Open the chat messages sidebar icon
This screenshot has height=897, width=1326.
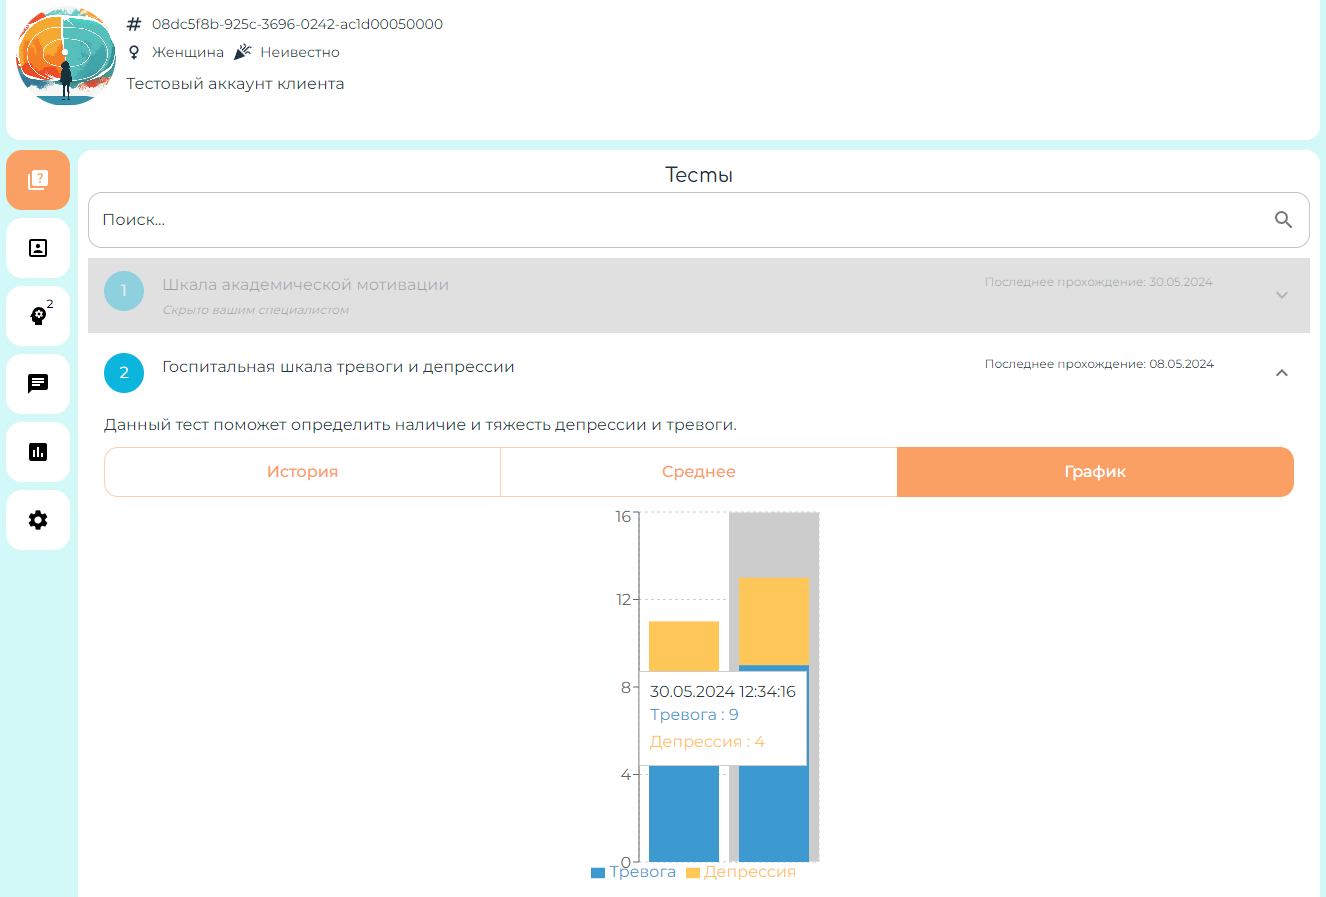point(38,384)
